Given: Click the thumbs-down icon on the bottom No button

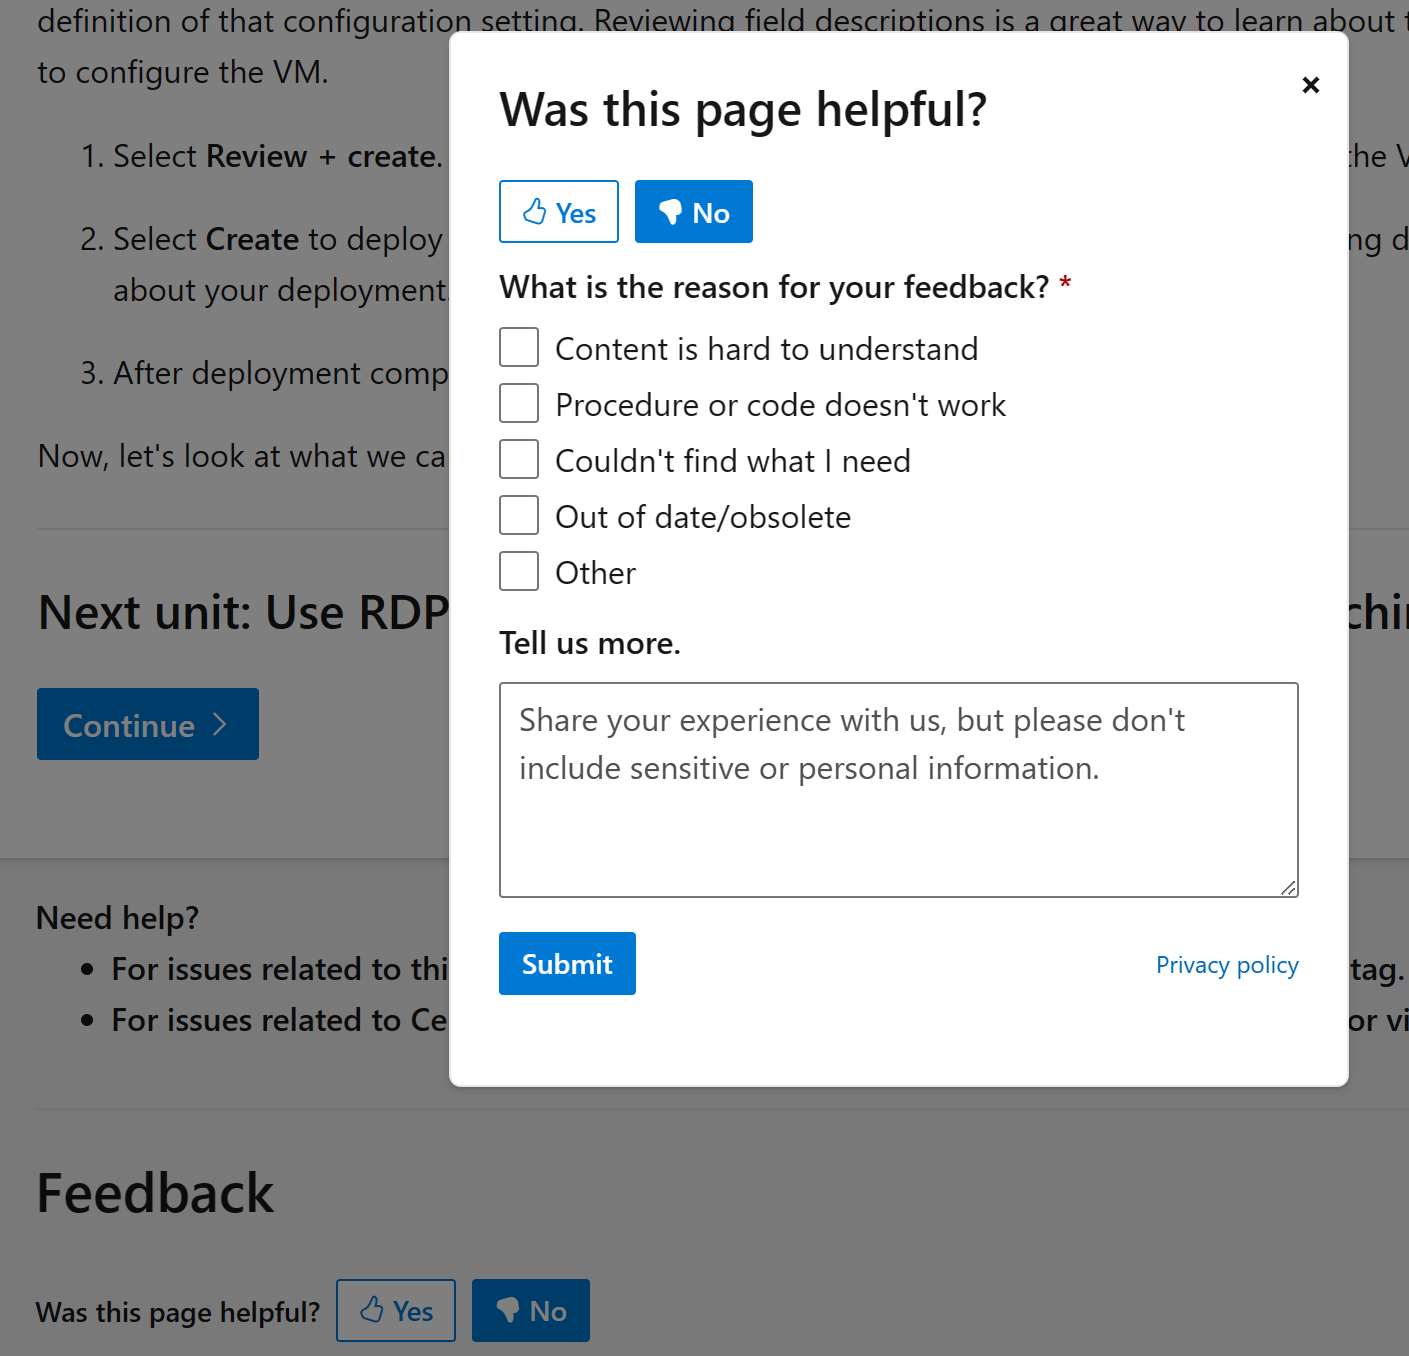Looking at the screenshot, I should pos(508,1310).
